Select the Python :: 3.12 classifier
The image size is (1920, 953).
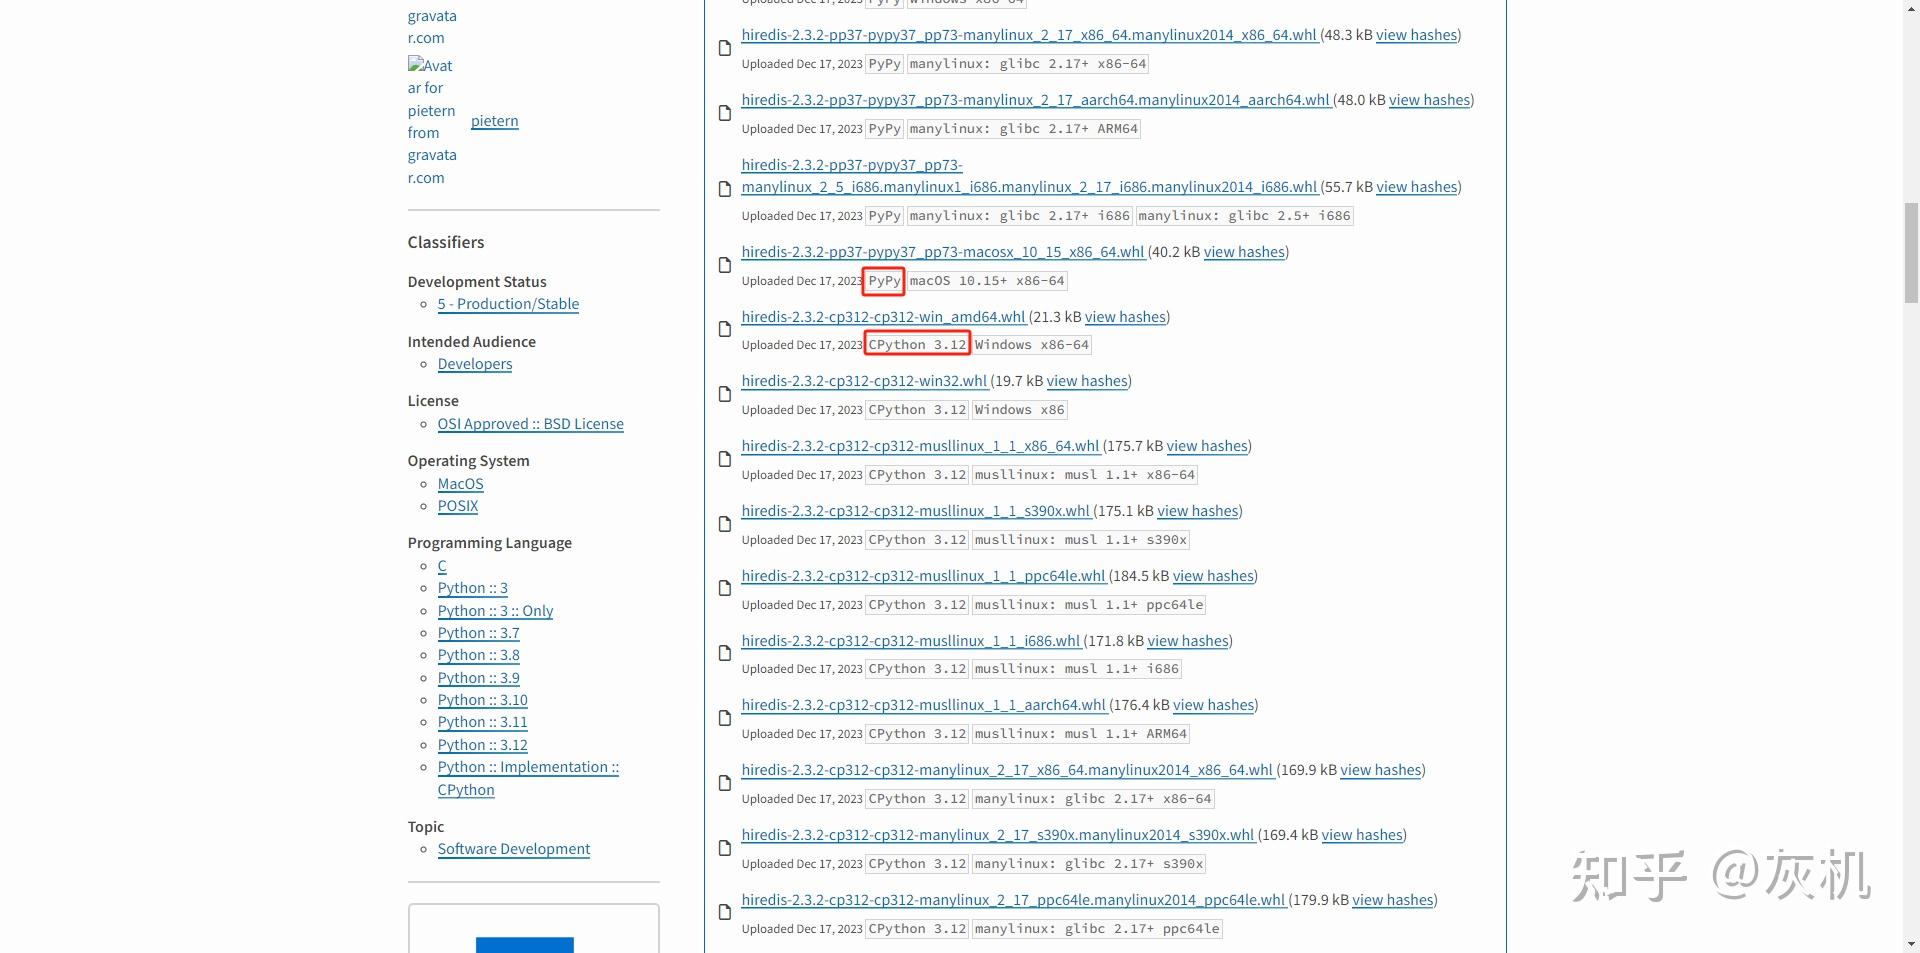click(482, 744)
